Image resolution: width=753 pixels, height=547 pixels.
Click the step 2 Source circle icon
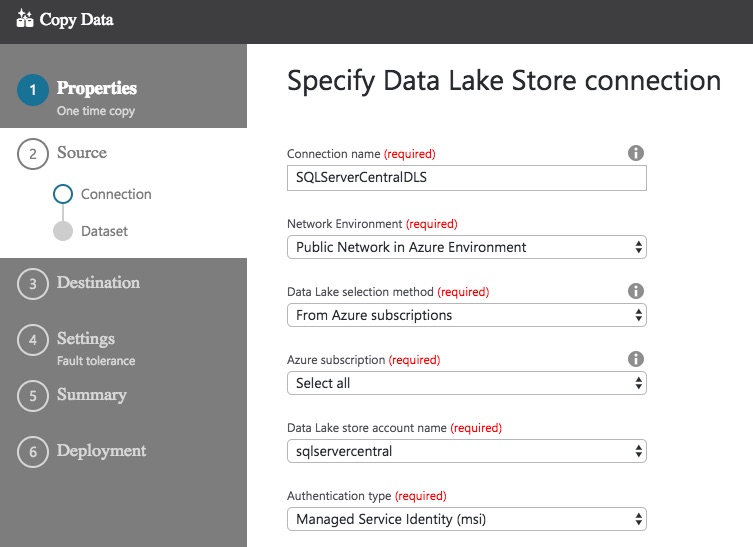[x=33, y=154]
